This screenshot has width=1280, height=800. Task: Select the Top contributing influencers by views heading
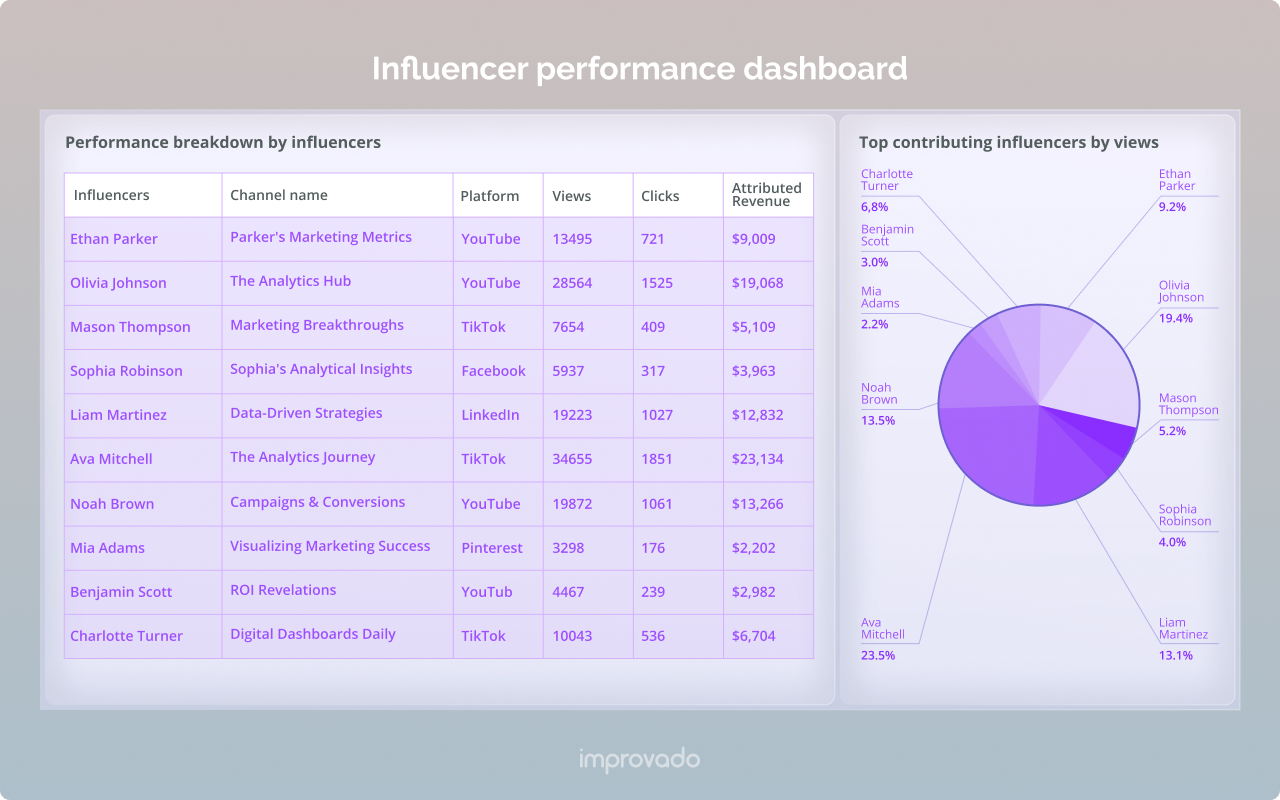coord(1009,142)
